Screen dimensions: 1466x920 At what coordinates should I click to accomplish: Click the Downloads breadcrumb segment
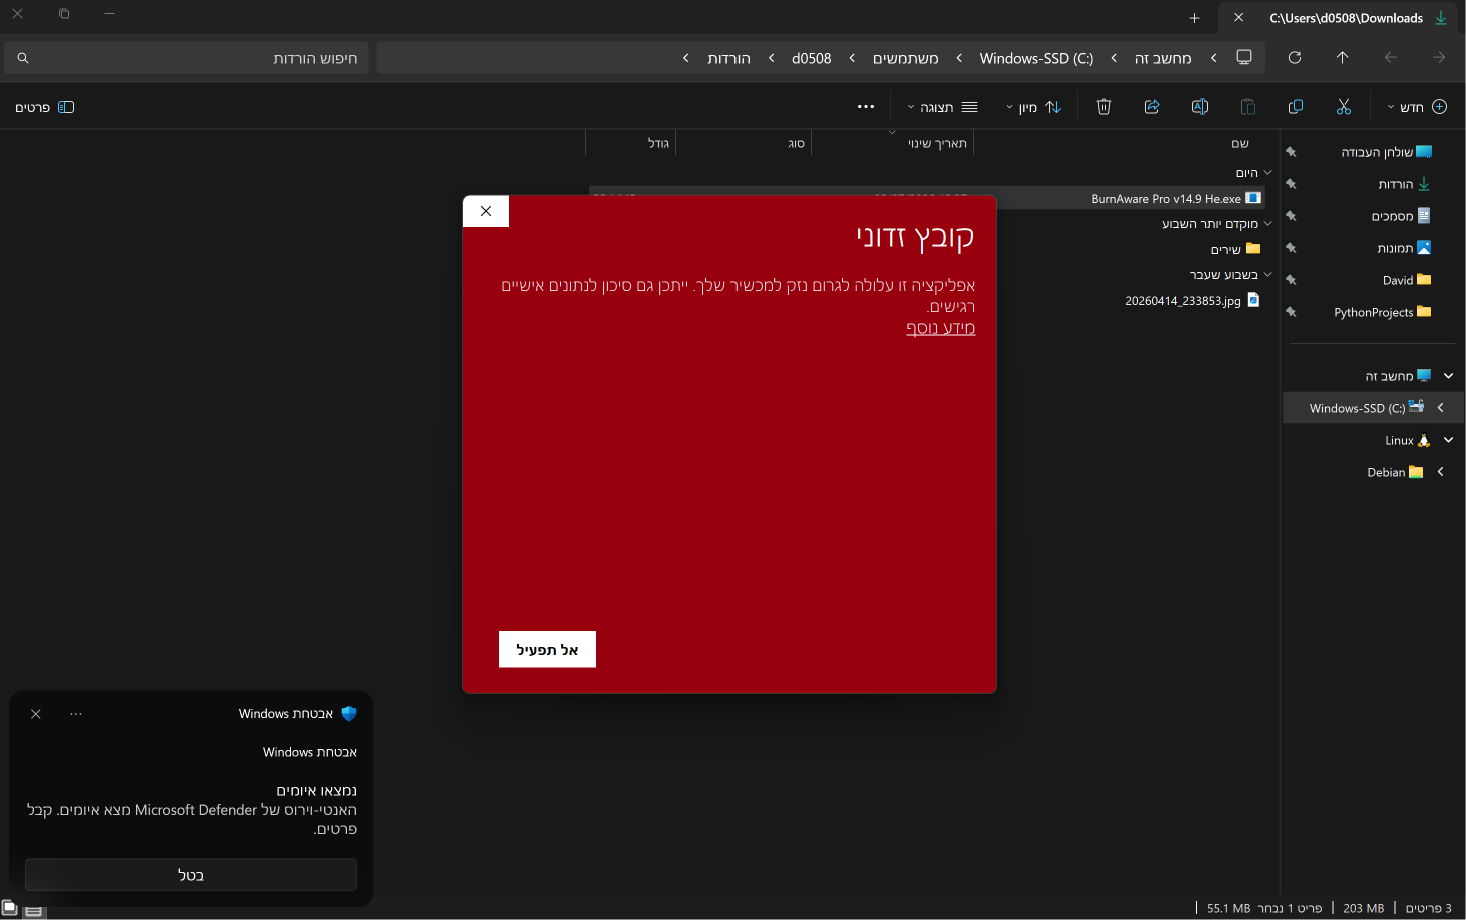click(729, 58)
